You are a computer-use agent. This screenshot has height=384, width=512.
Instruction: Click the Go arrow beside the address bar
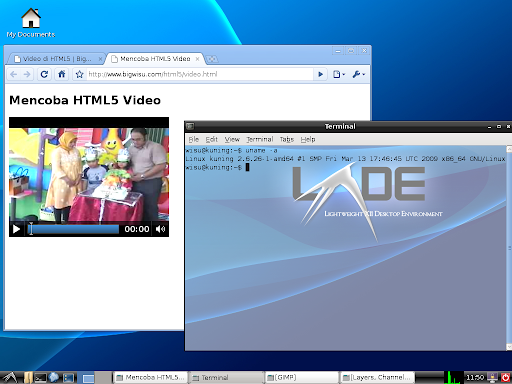coord(320,74)
